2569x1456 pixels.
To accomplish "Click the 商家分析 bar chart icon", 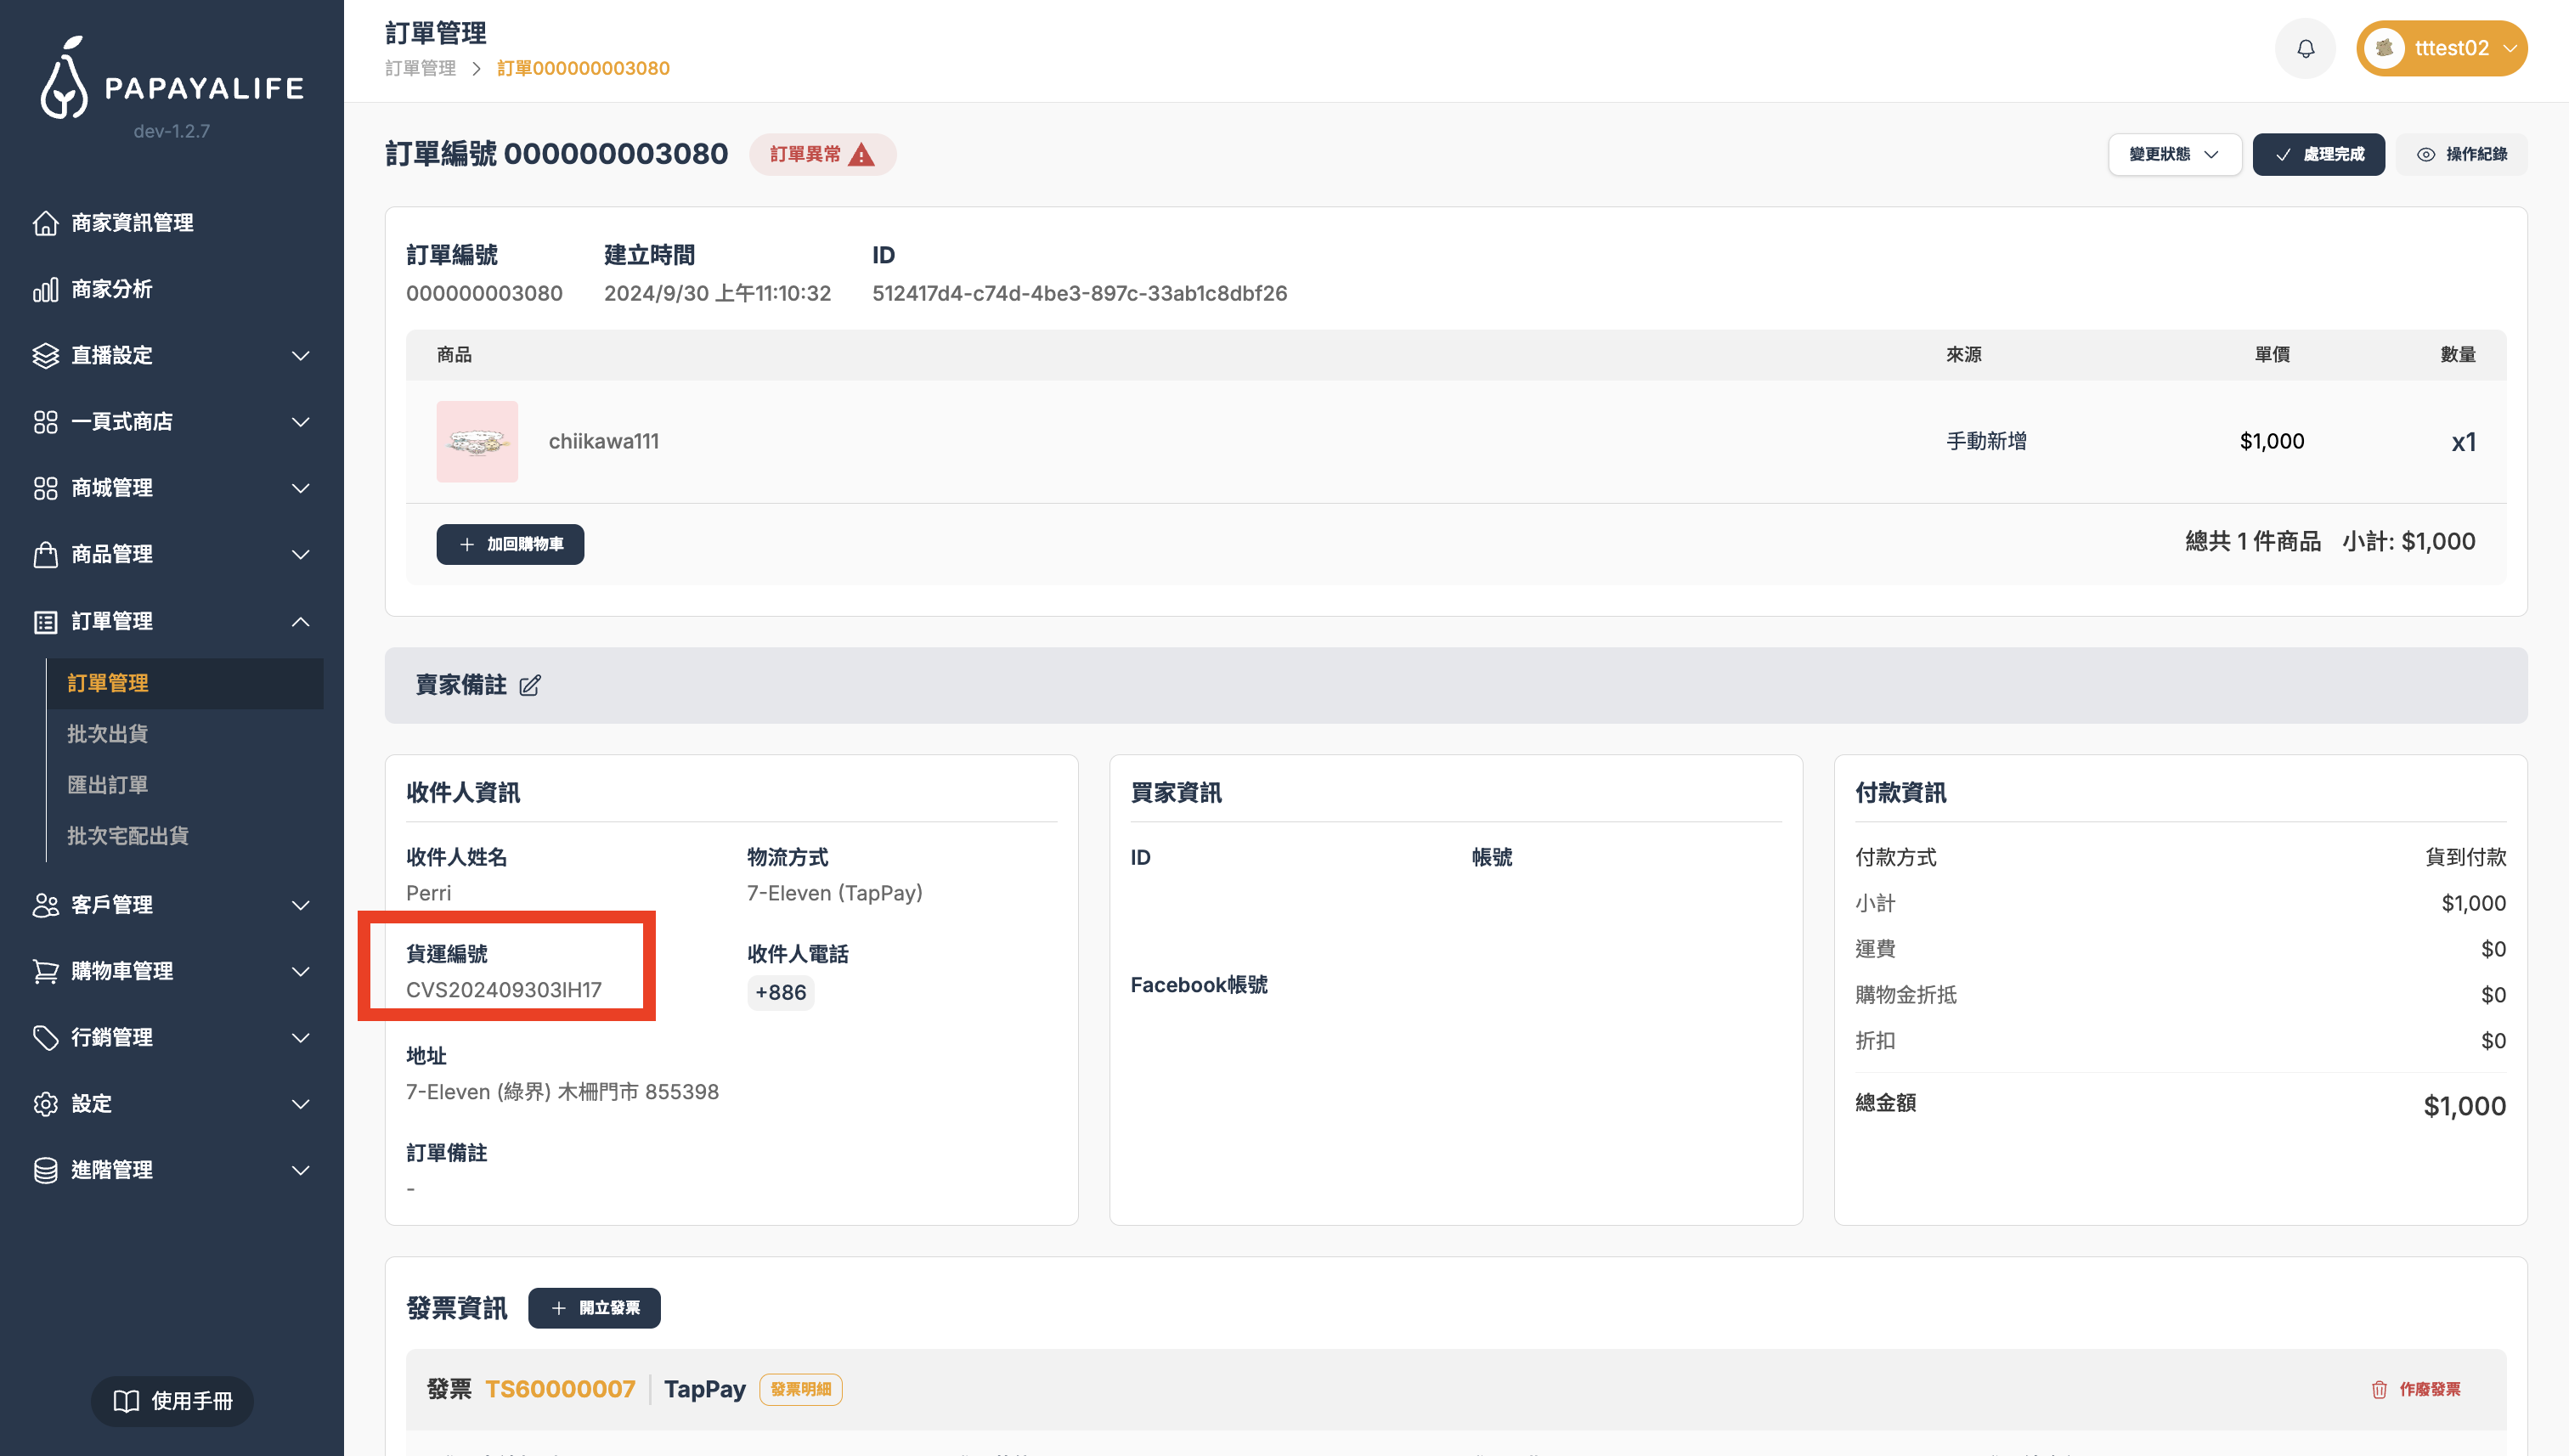I will pyautogui.click(x=45, y=290).
